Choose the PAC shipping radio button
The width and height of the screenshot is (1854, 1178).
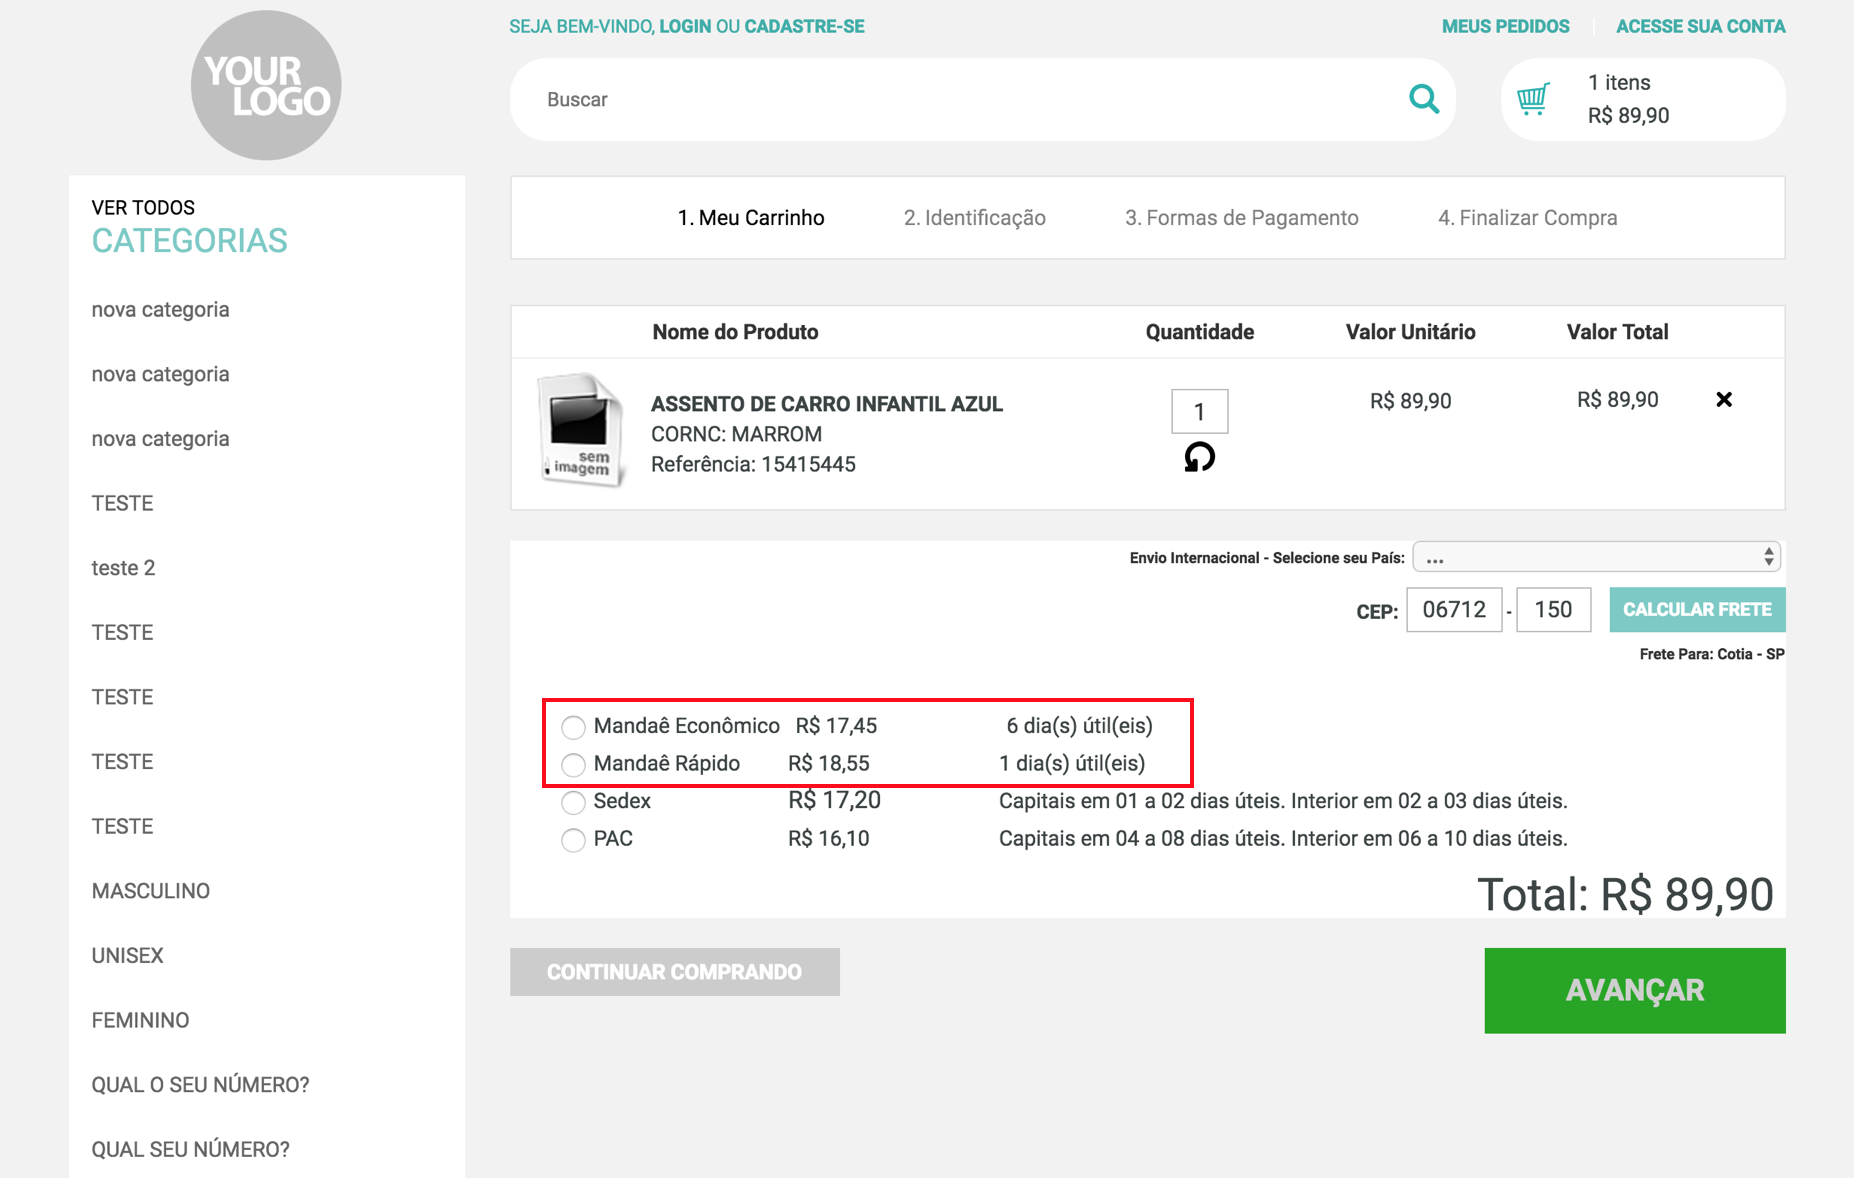click(573, 840)
